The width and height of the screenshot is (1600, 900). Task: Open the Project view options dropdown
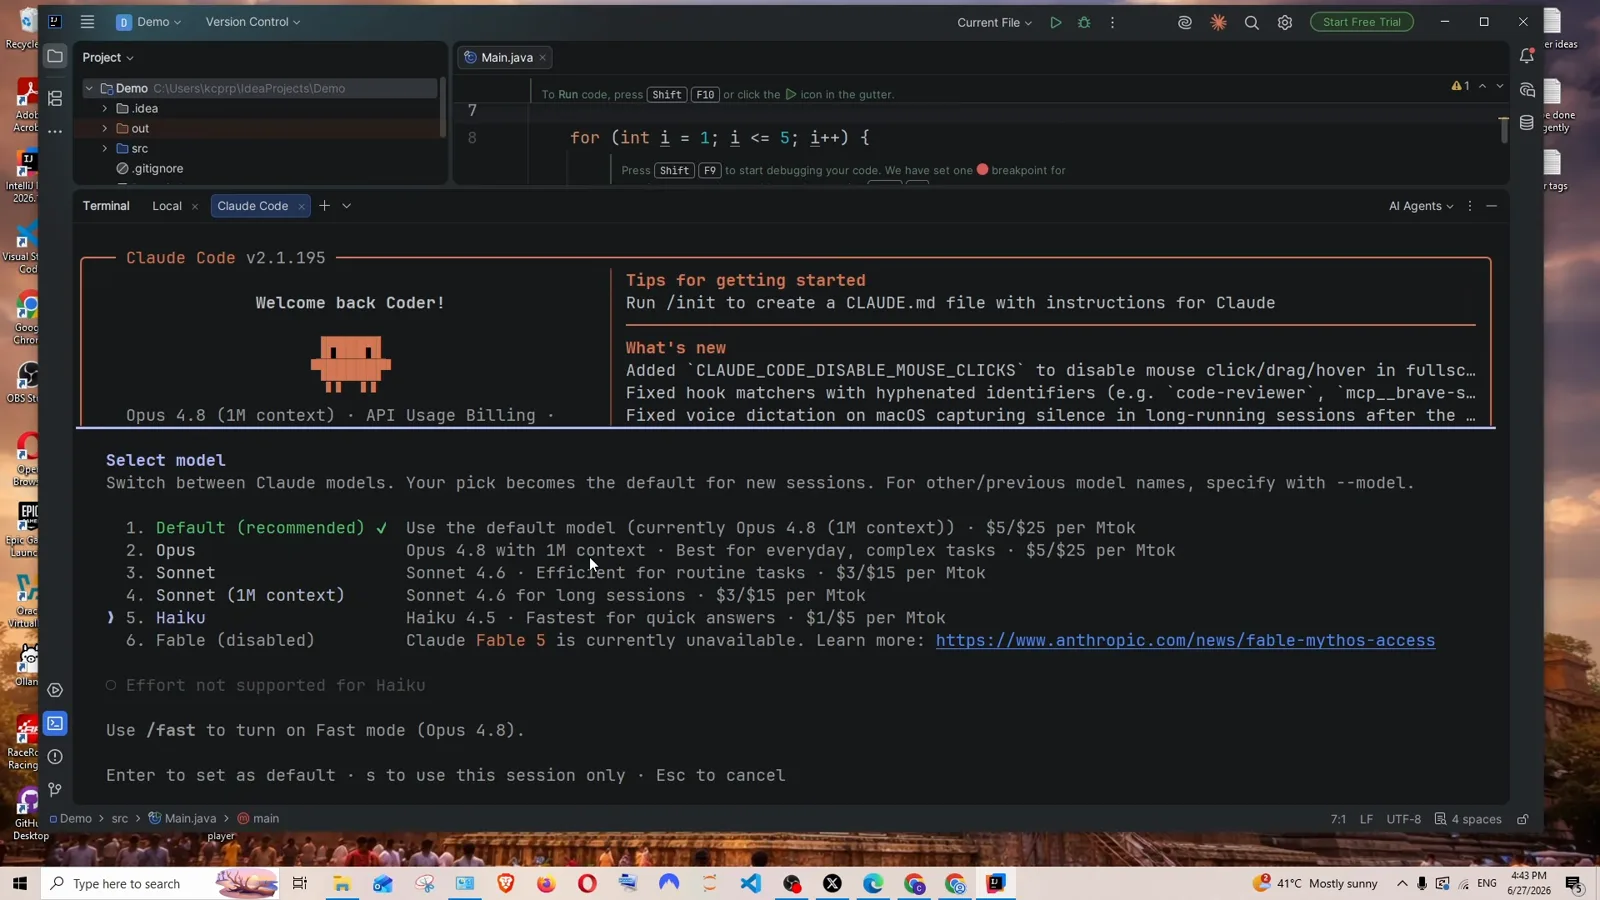[108, 57]
